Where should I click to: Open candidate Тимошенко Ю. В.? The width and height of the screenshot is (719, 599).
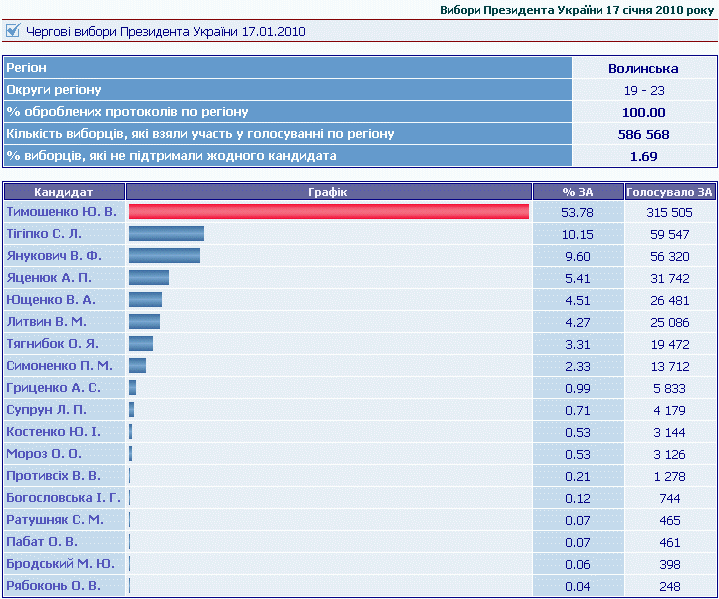[x=61, y=212]
